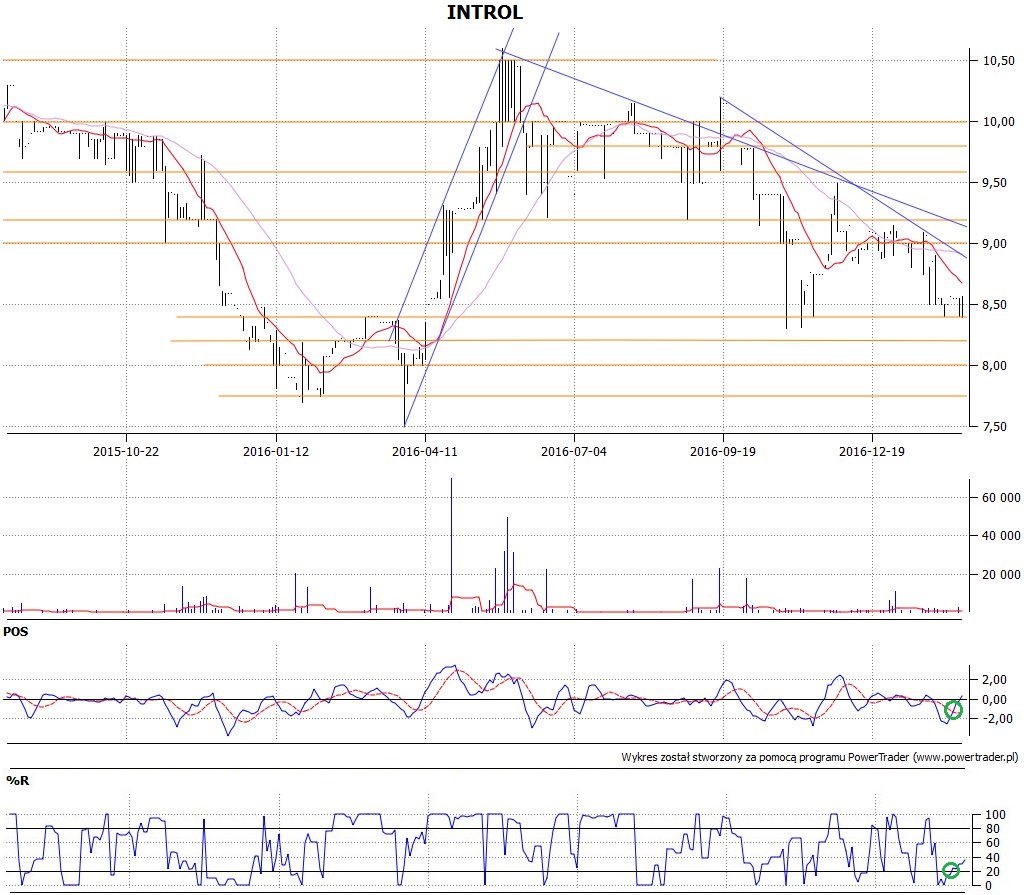Click the green circle marker on %R
Viewport: 1024px width, 895px height.
(x=951, y=870)
